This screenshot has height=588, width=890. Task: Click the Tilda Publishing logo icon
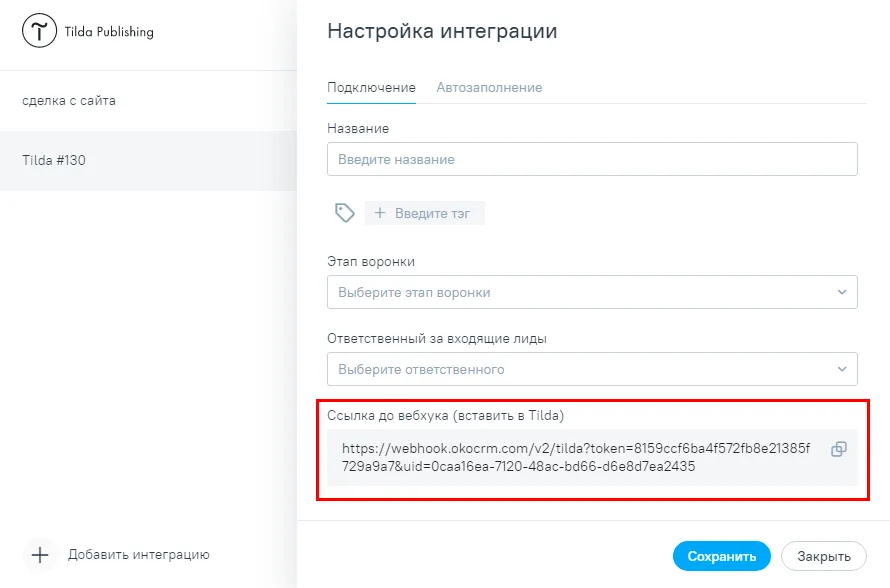pyautogui.click(x=39, y=31)
